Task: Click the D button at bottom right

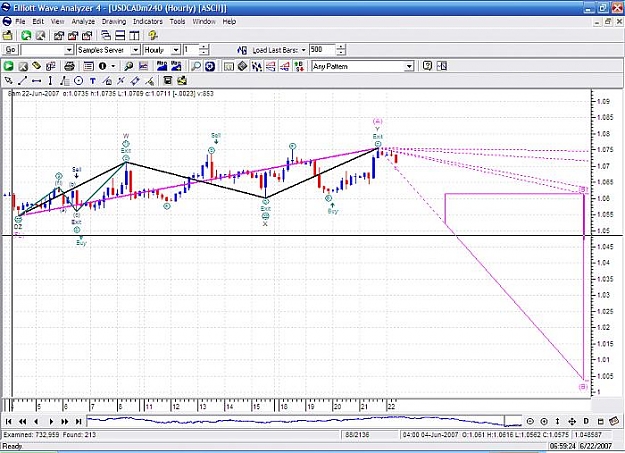Action: click(586, 421)
